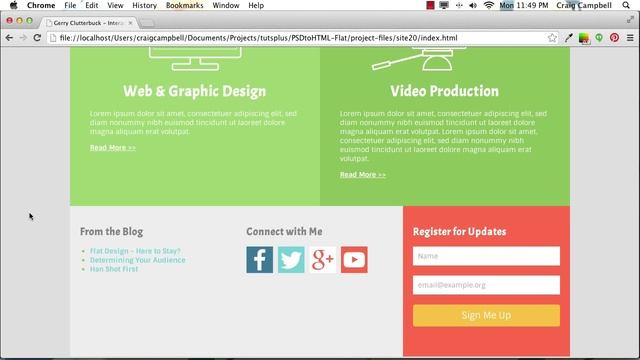Click the red square menu bar icon
This screenshot has width=640, height=360.
(x=430, y=5)
